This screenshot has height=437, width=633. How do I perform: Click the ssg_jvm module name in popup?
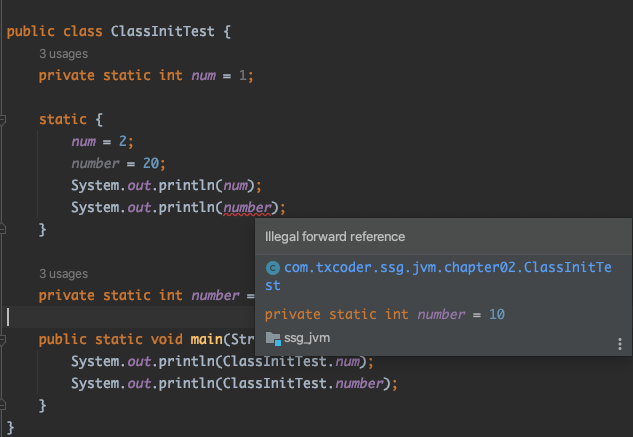tap(309, 339)
